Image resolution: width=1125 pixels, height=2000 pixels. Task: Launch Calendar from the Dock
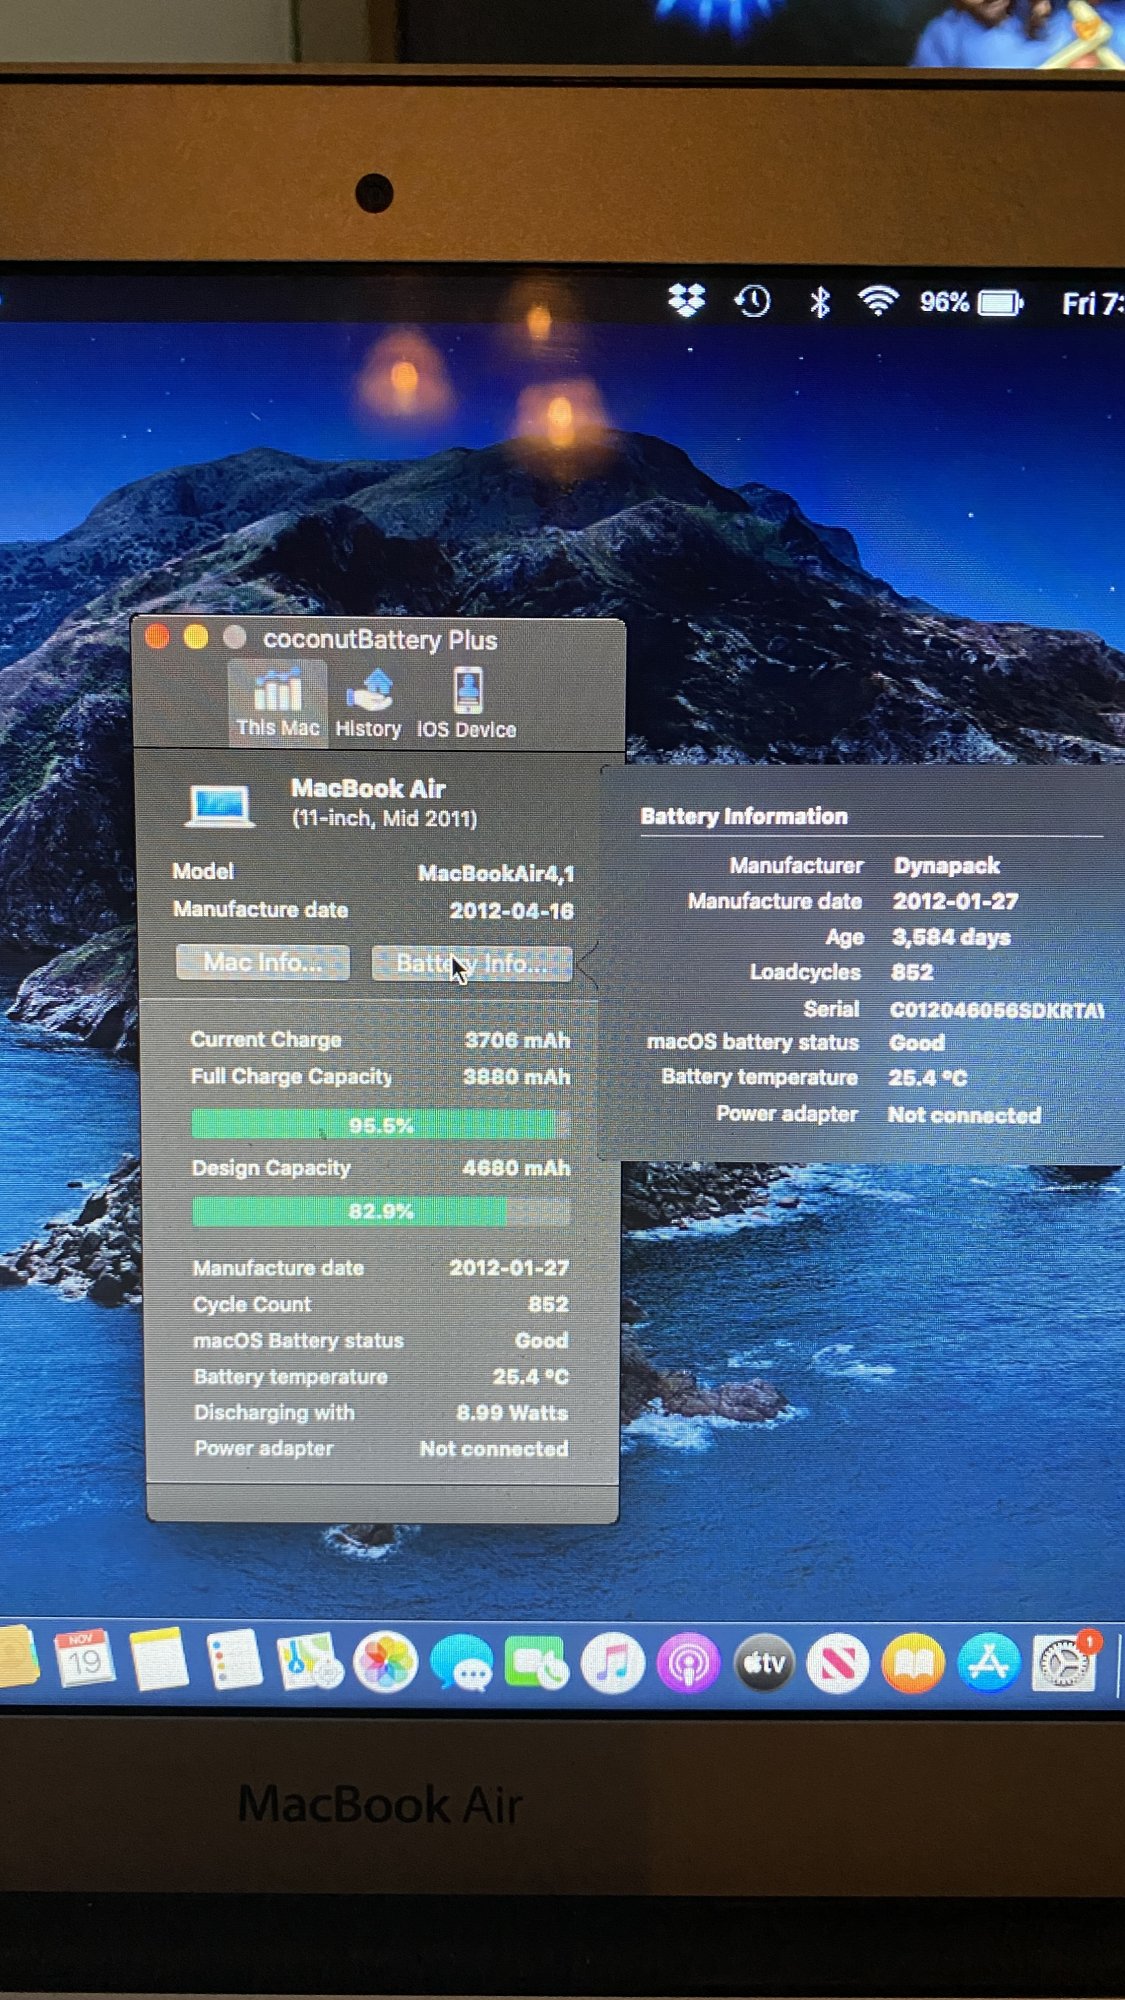point(85,1660)
